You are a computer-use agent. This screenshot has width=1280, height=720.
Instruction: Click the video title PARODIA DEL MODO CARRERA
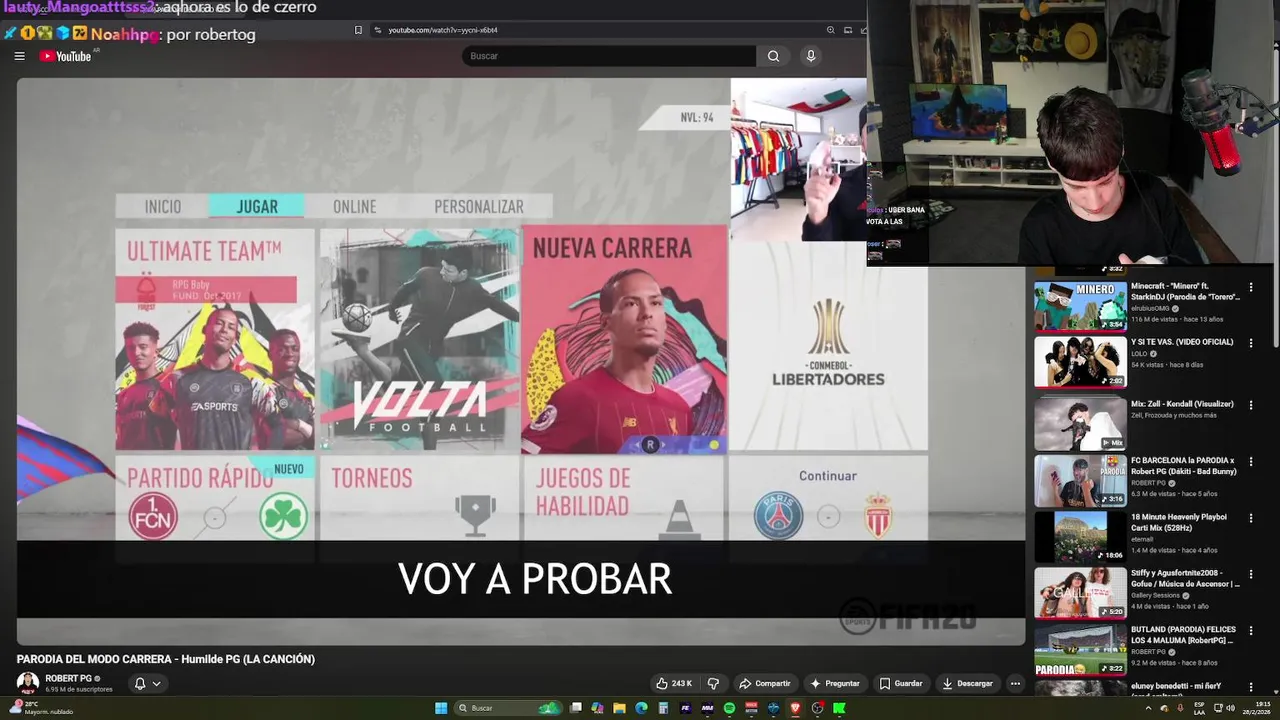[x=166, y=659]
